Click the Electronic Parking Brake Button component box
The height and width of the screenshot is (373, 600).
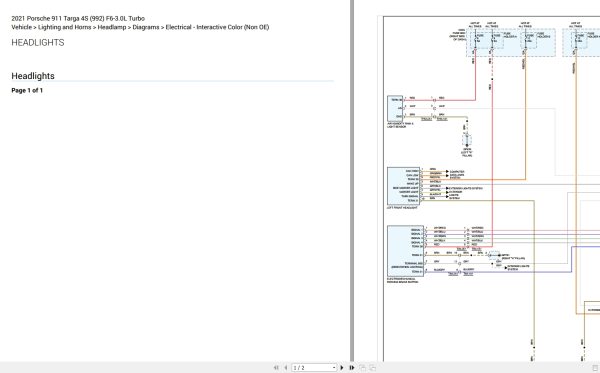[x=405, y=251]
